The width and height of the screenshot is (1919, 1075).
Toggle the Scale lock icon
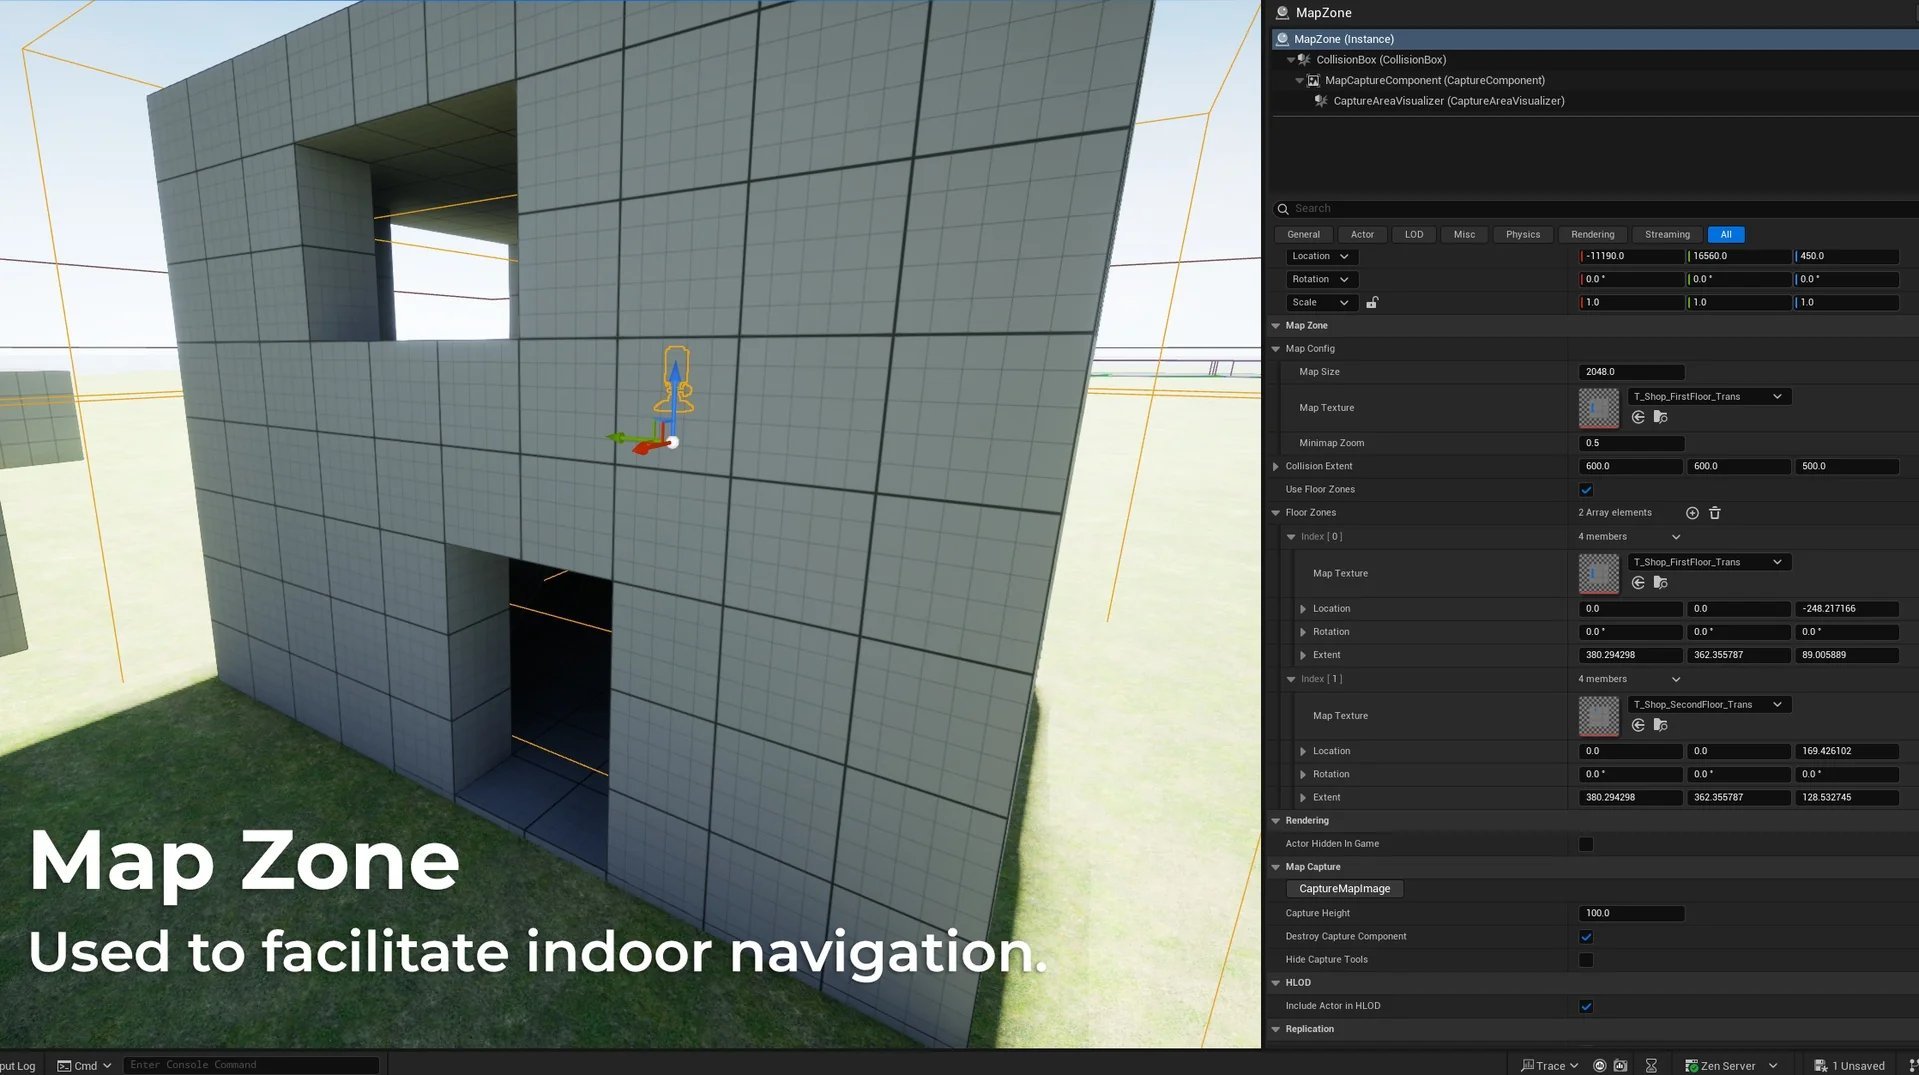(1373, 302)
